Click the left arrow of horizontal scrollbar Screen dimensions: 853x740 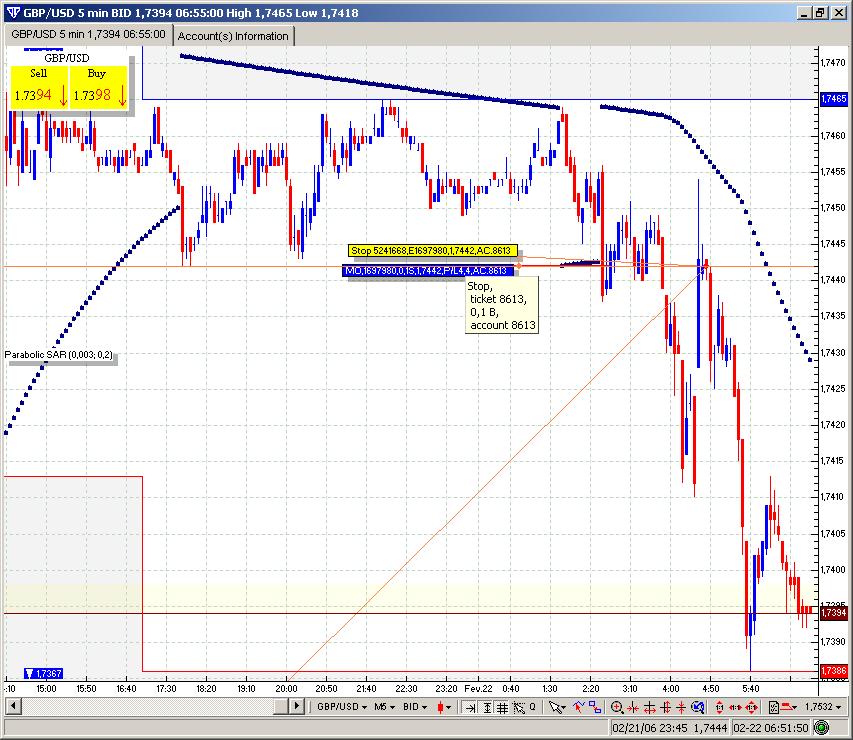tap(13, 706)
